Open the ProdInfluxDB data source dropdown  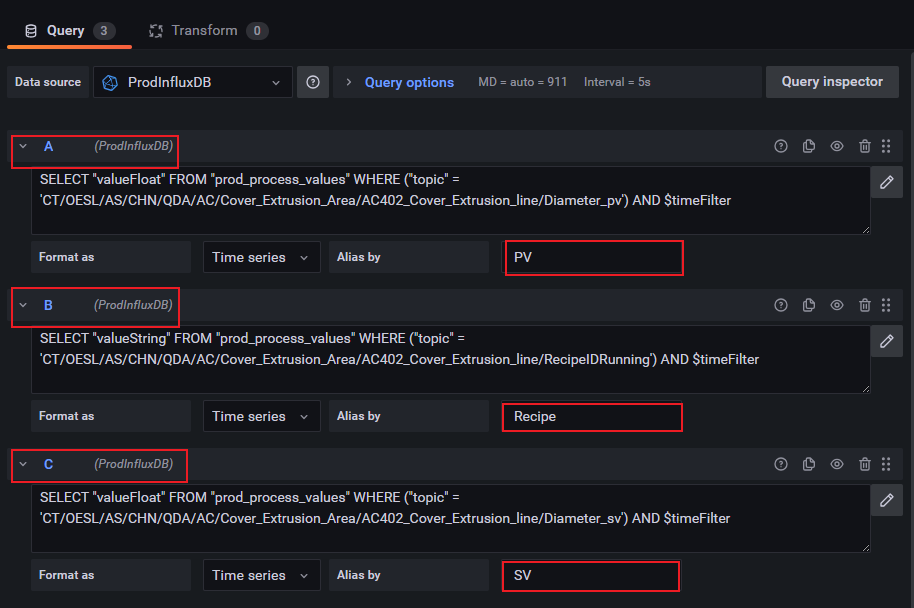(193, 82)
